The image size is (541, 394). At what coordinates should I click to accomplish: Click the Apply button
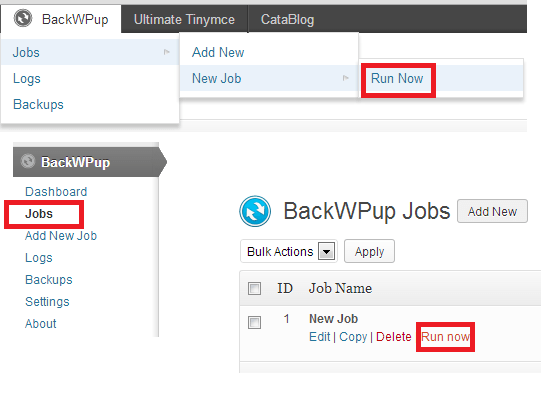point(369,251)
